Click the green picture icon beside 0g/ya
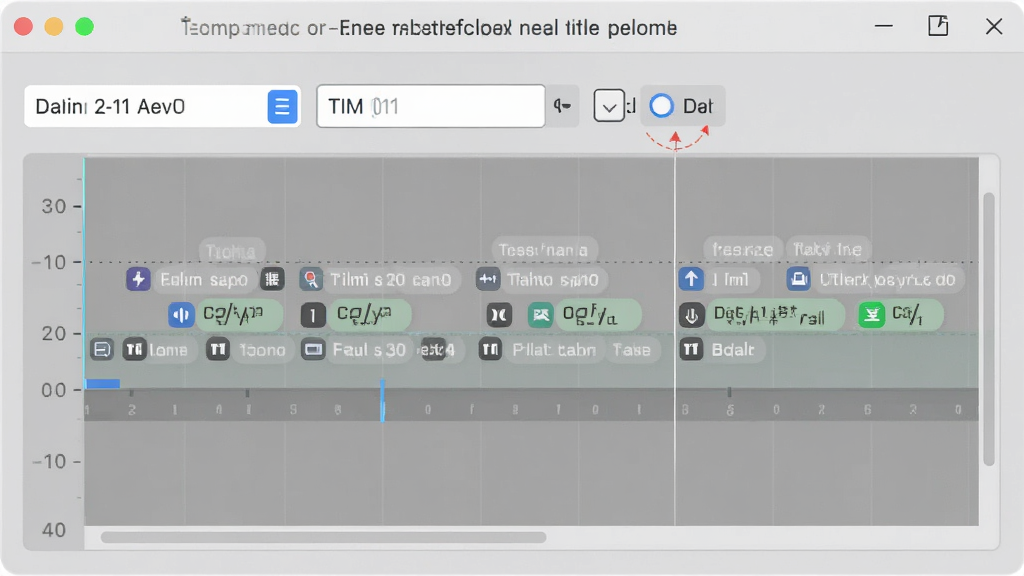 pyautogui.click(x=540, y=315)
